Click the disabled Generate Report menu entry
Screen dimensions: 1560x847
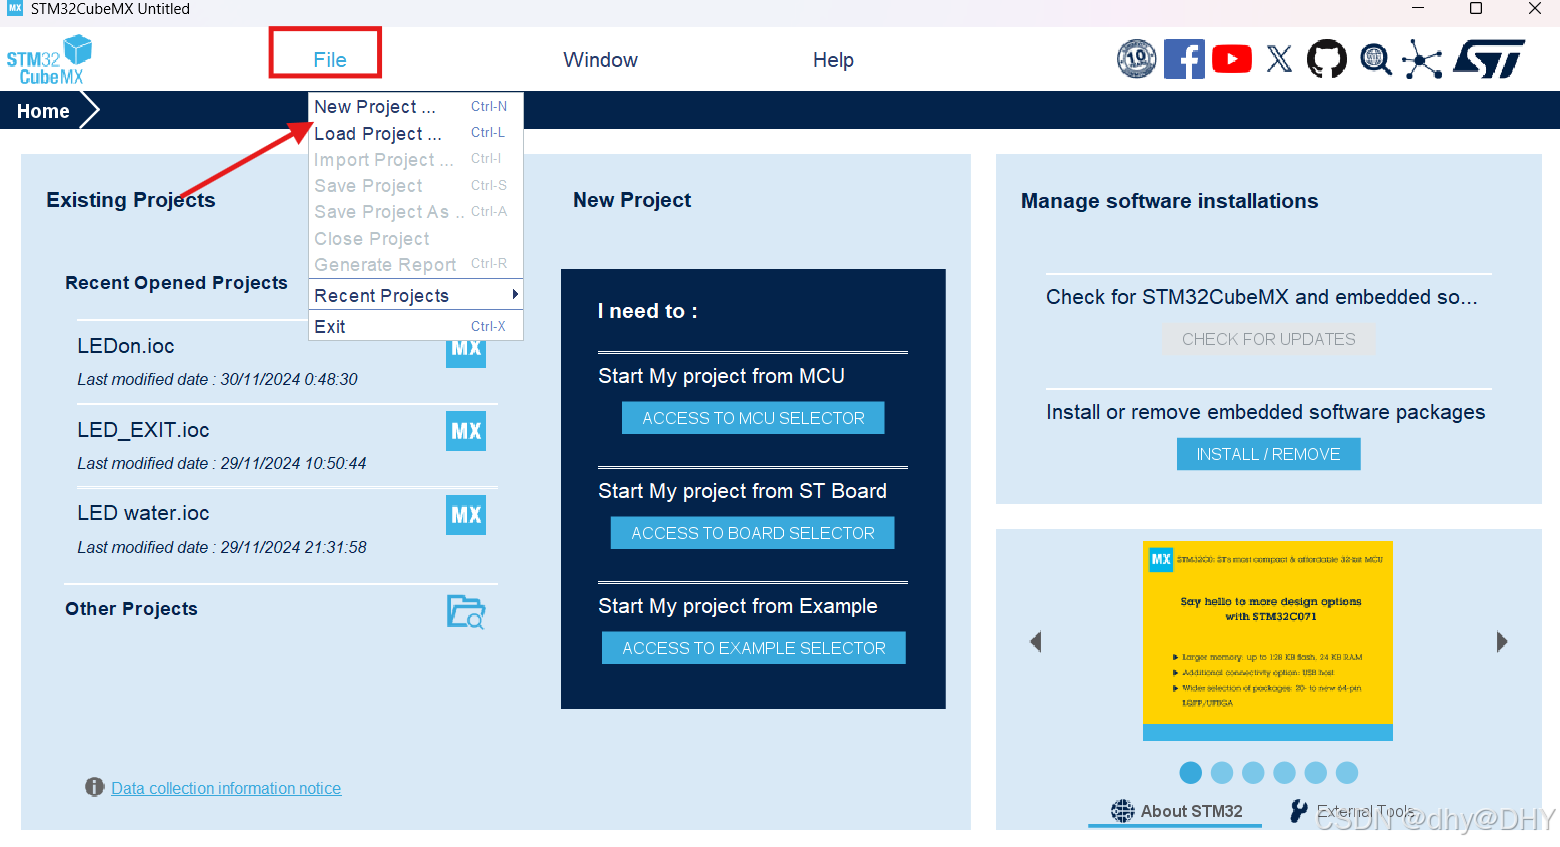coord(415,264)
